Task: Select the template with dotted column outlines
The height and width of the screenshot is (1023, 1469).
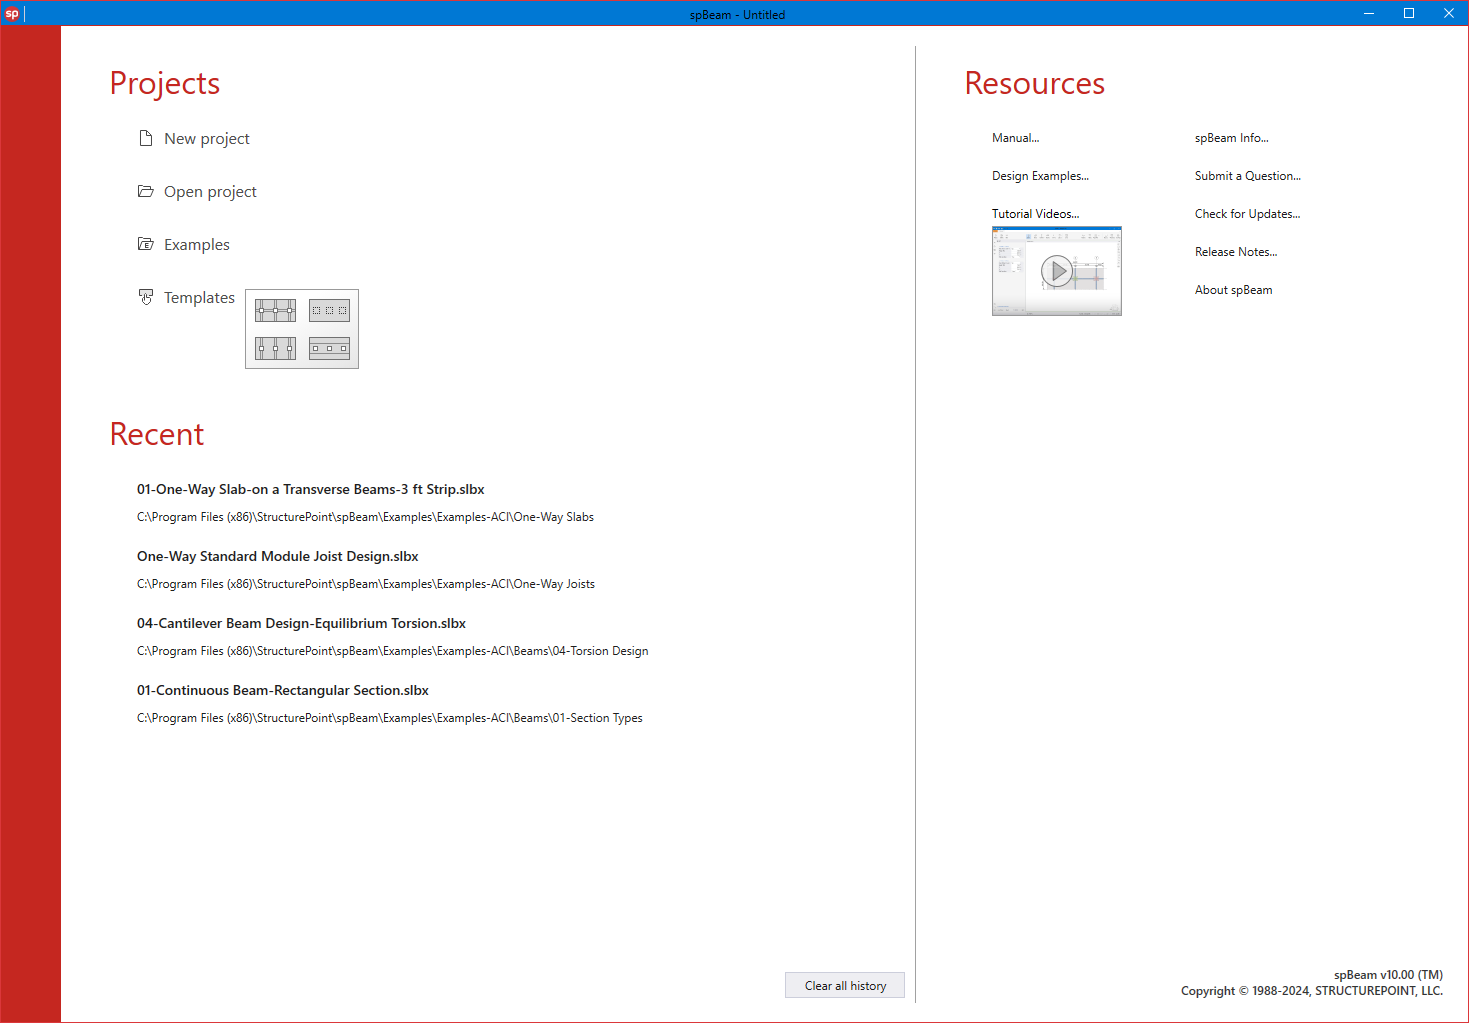Action: [x=329, y=310]
